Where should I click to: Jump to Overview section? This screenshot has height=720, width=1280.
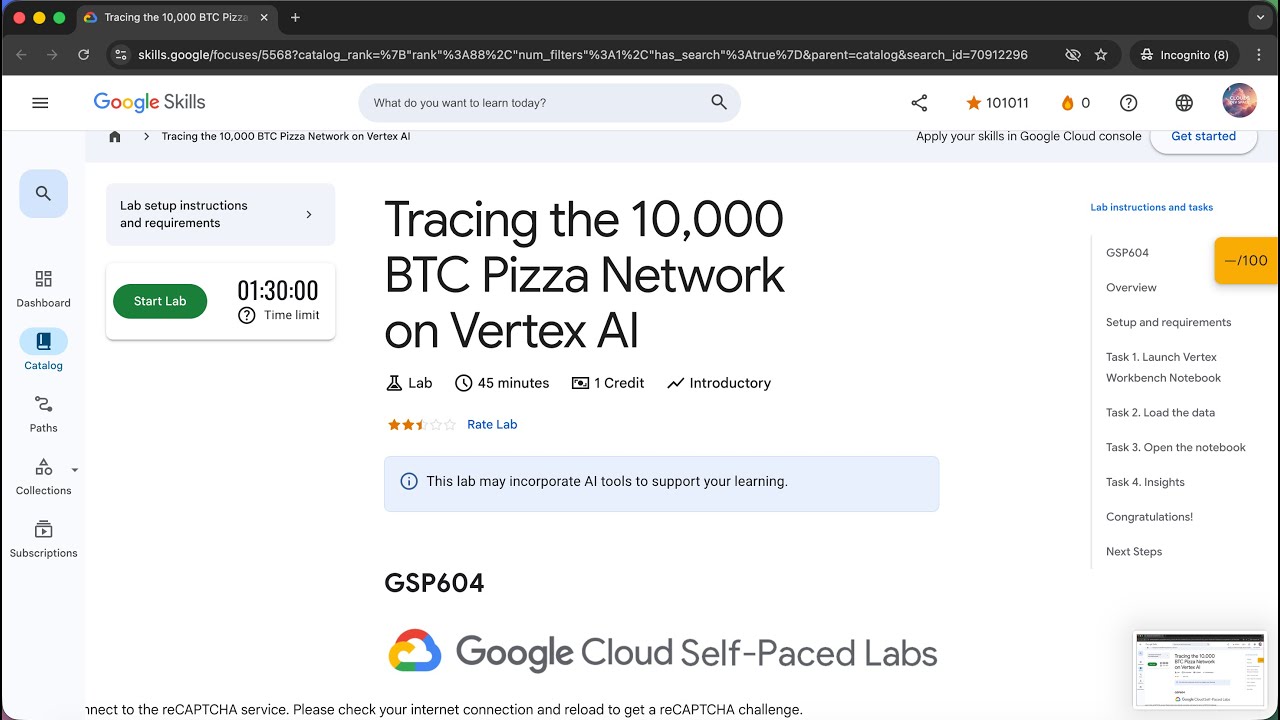coord(1131,287)
